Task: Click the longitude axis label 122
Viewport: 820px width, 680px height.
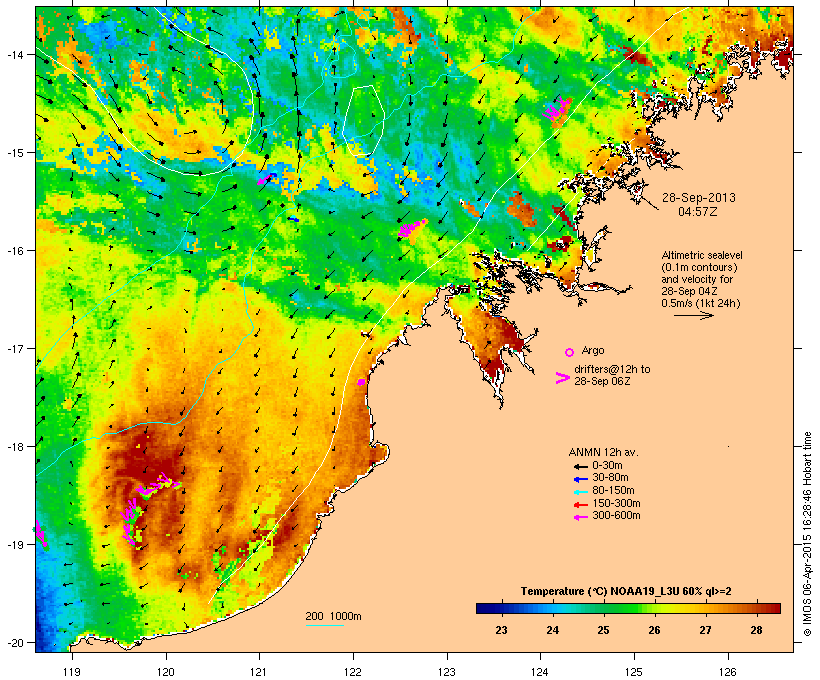Action: [353, 672]
